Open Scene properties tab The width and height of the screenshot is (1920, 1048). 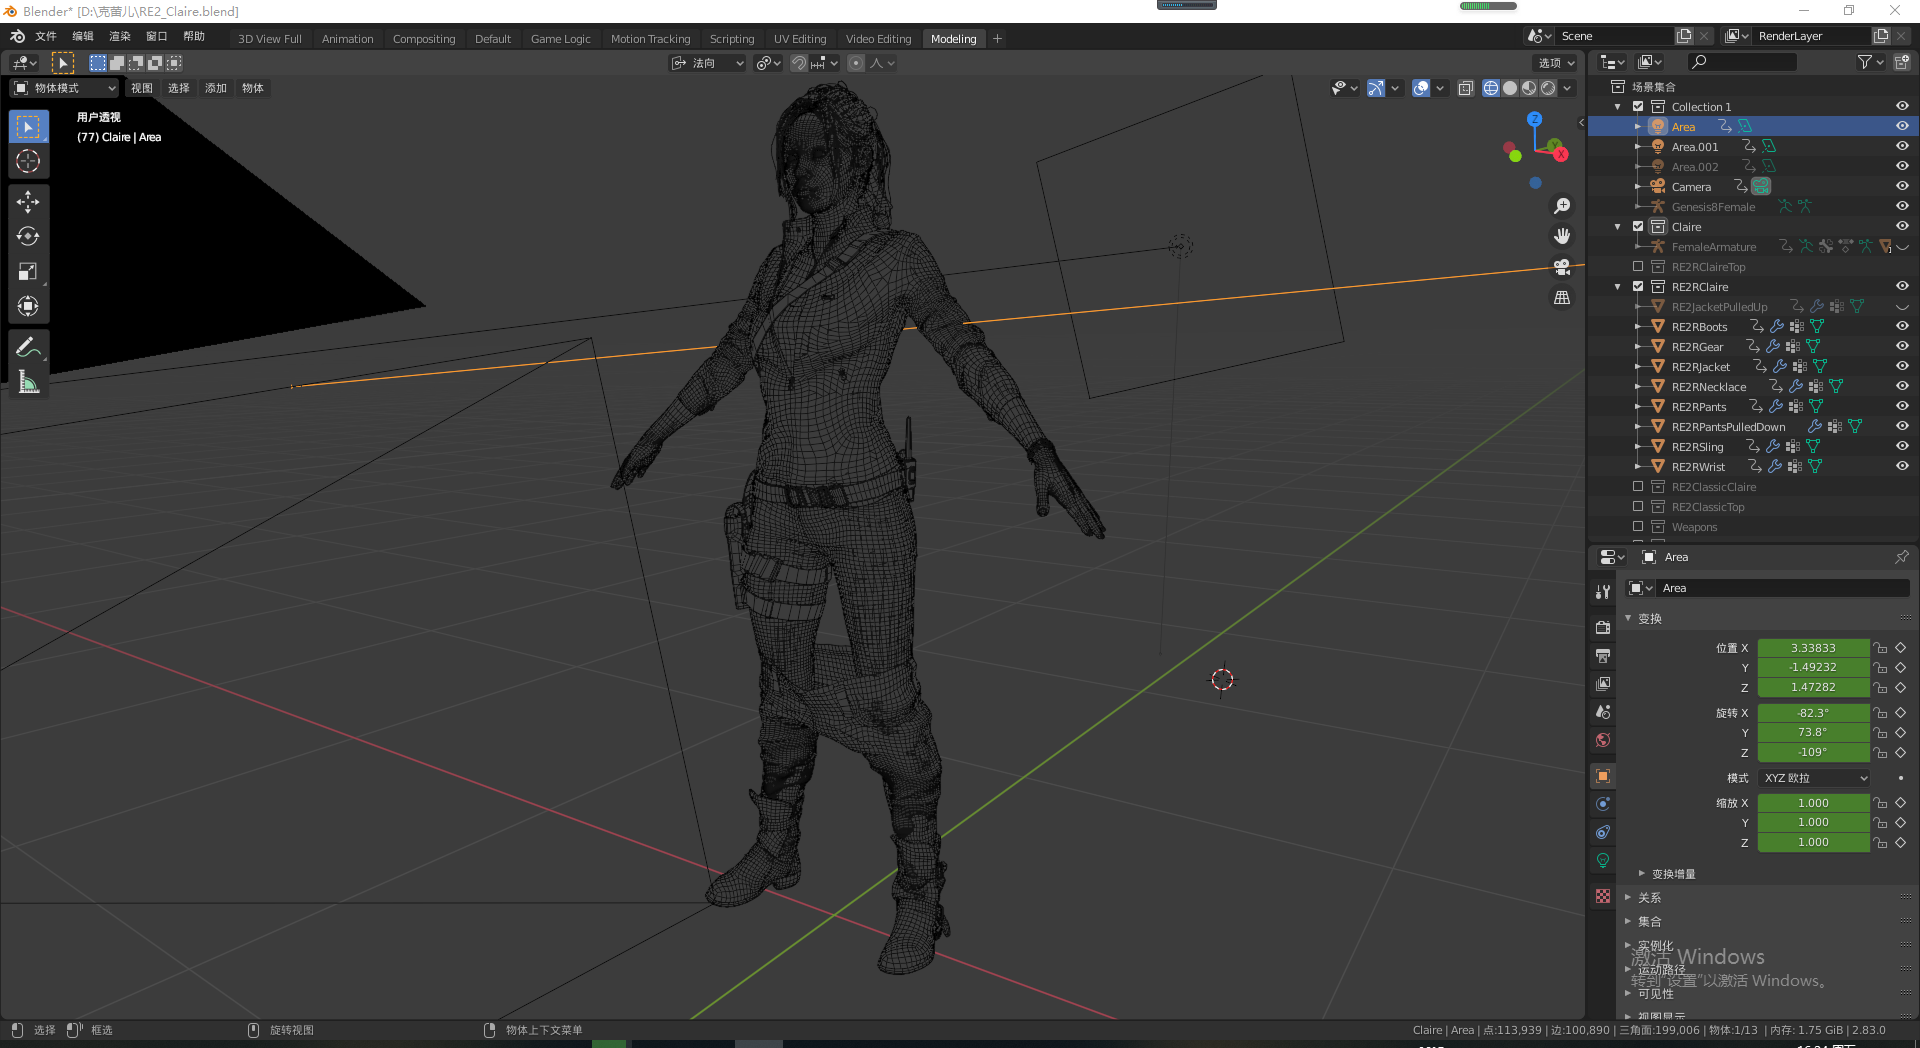pos(1603,712)
